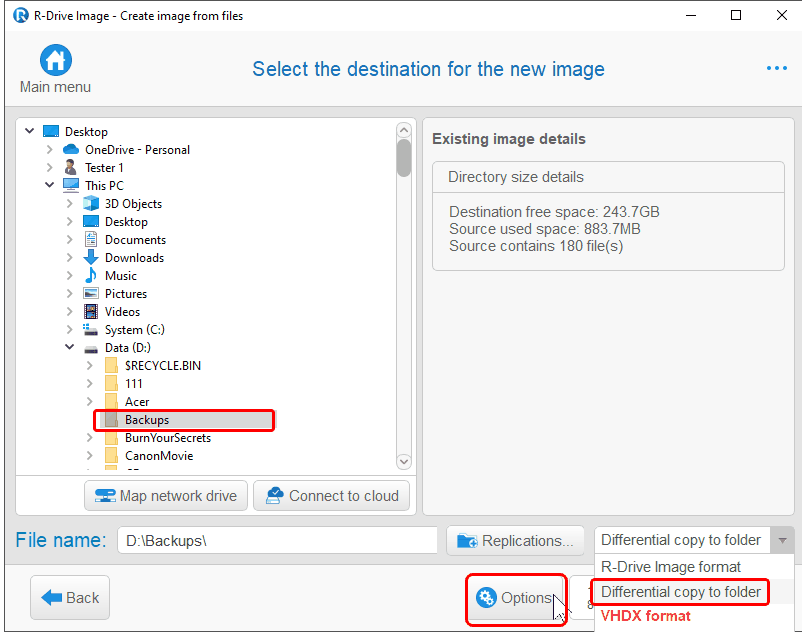The height and width of the screenshot is (632, 802).
Task: Click the Videos film icon
Action: [x=91, y=312]
